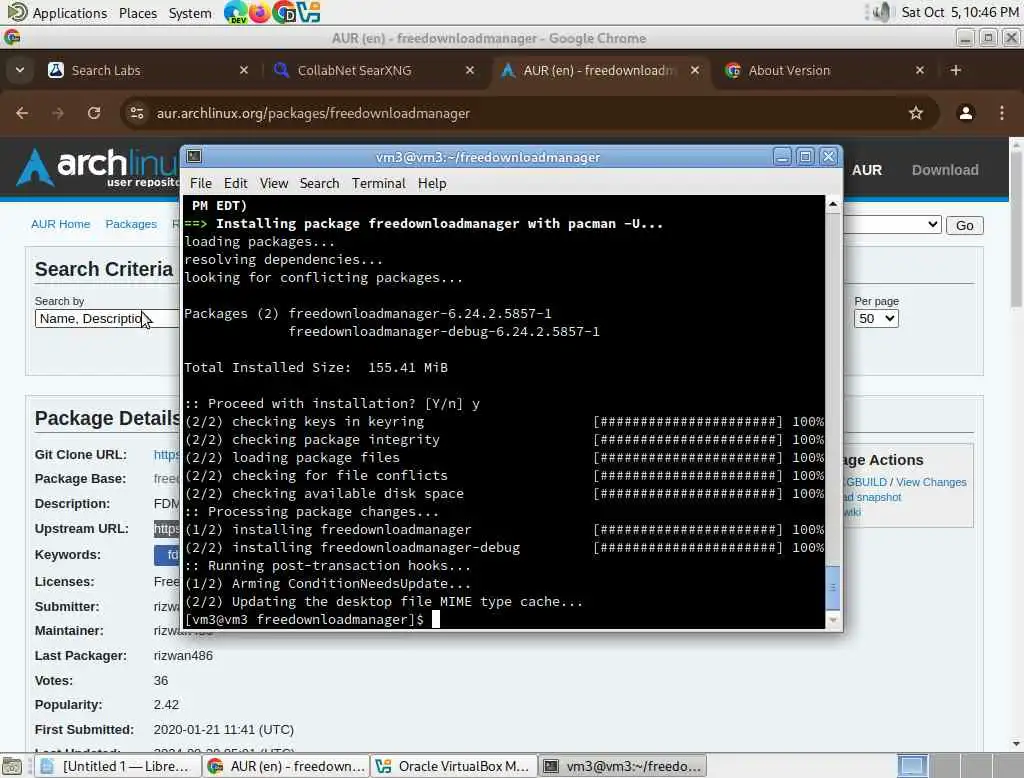
Task: View site information icon in address bar
Action: [x=136, y=113]
